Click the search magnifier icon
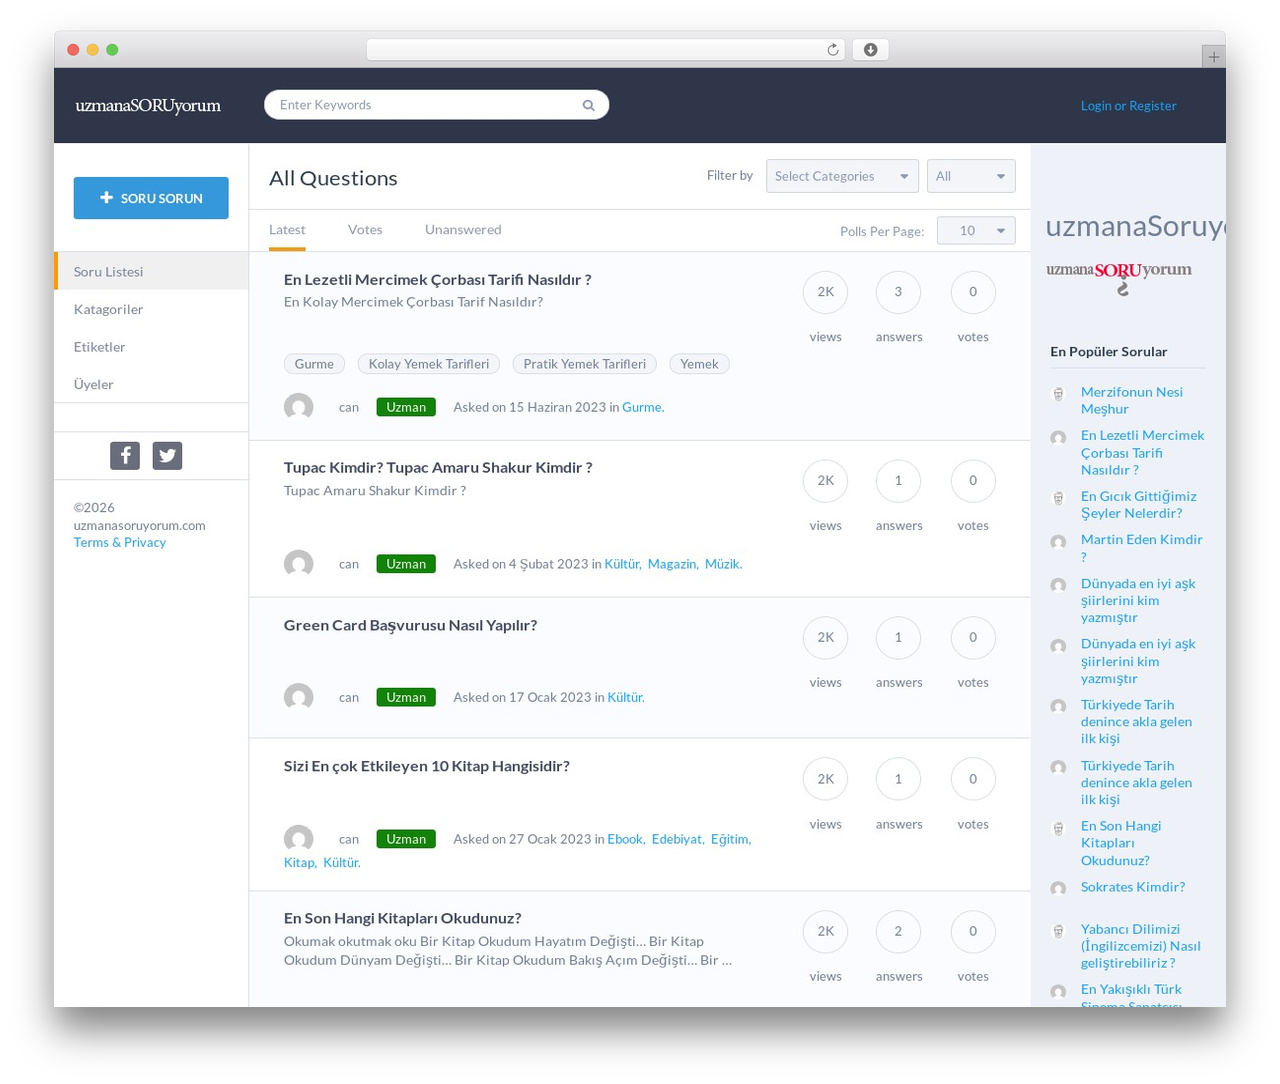The width and height of the screenshot is (1280, 1084). [x=588, y=105]
